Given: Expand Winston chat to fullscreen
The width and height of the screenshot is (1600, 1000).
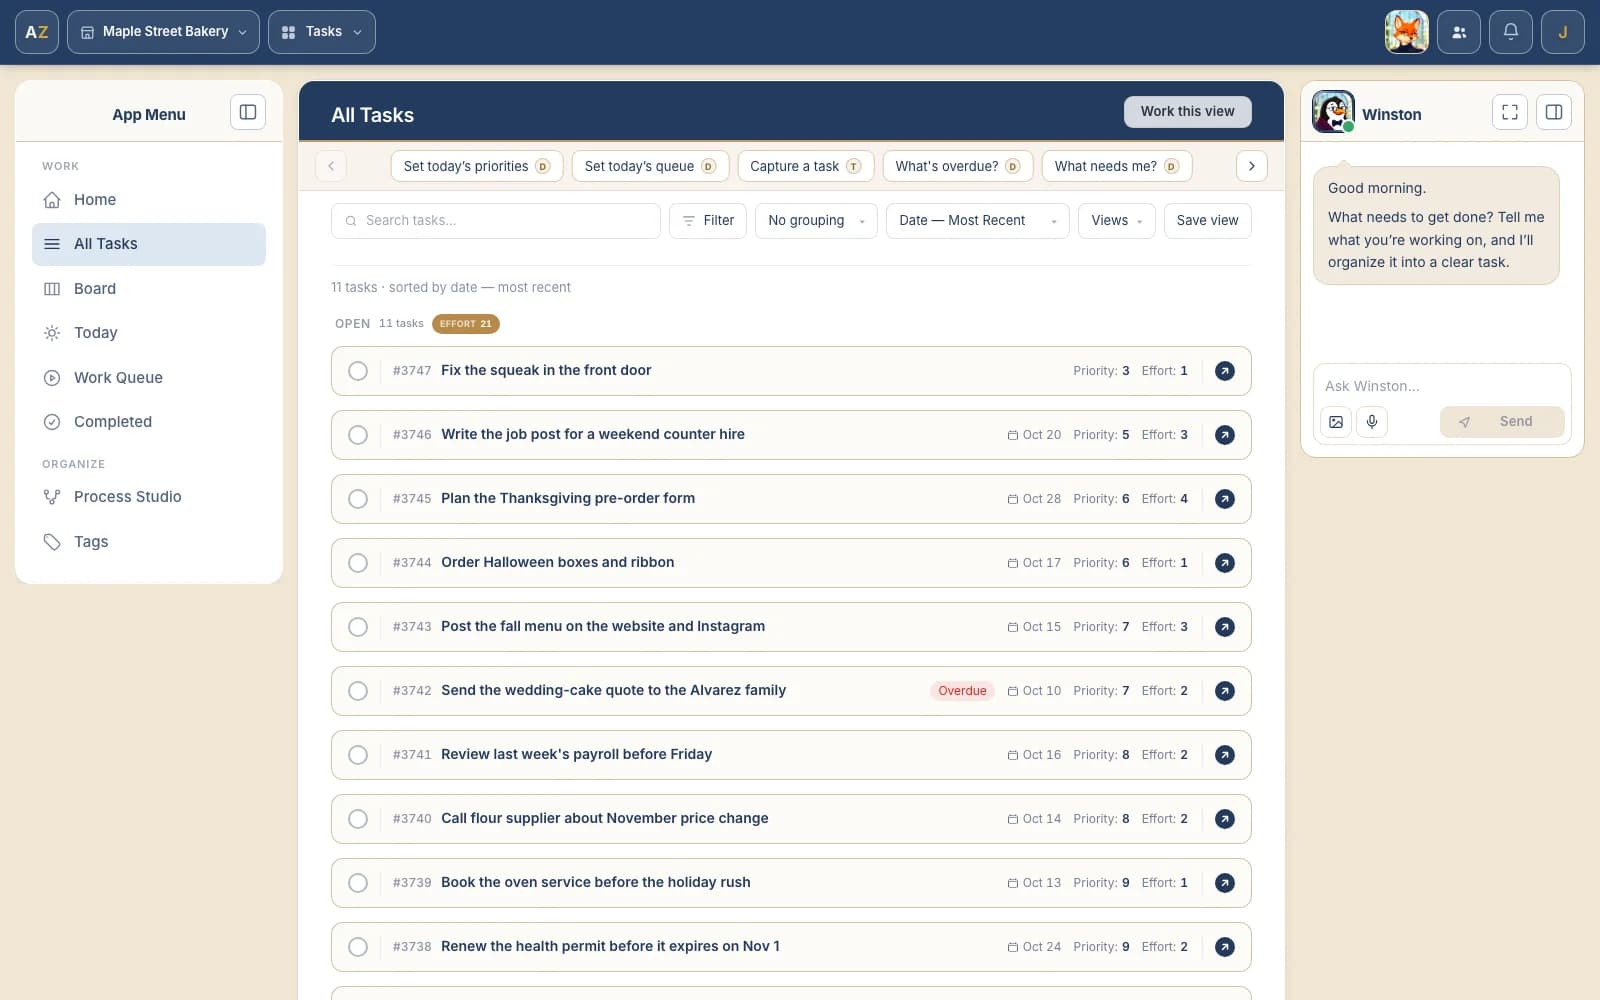Looking at the screenshot, I should pos(1510,112).
